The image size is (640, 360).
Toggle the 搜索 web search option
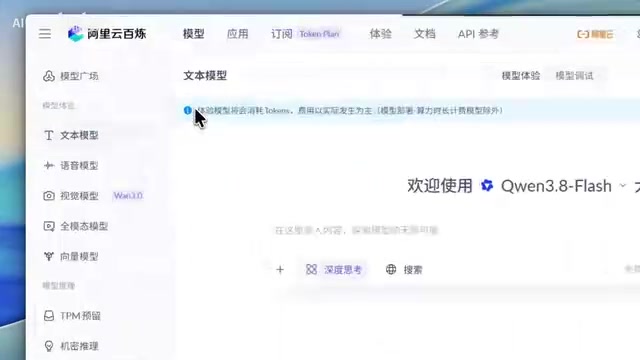404,269
